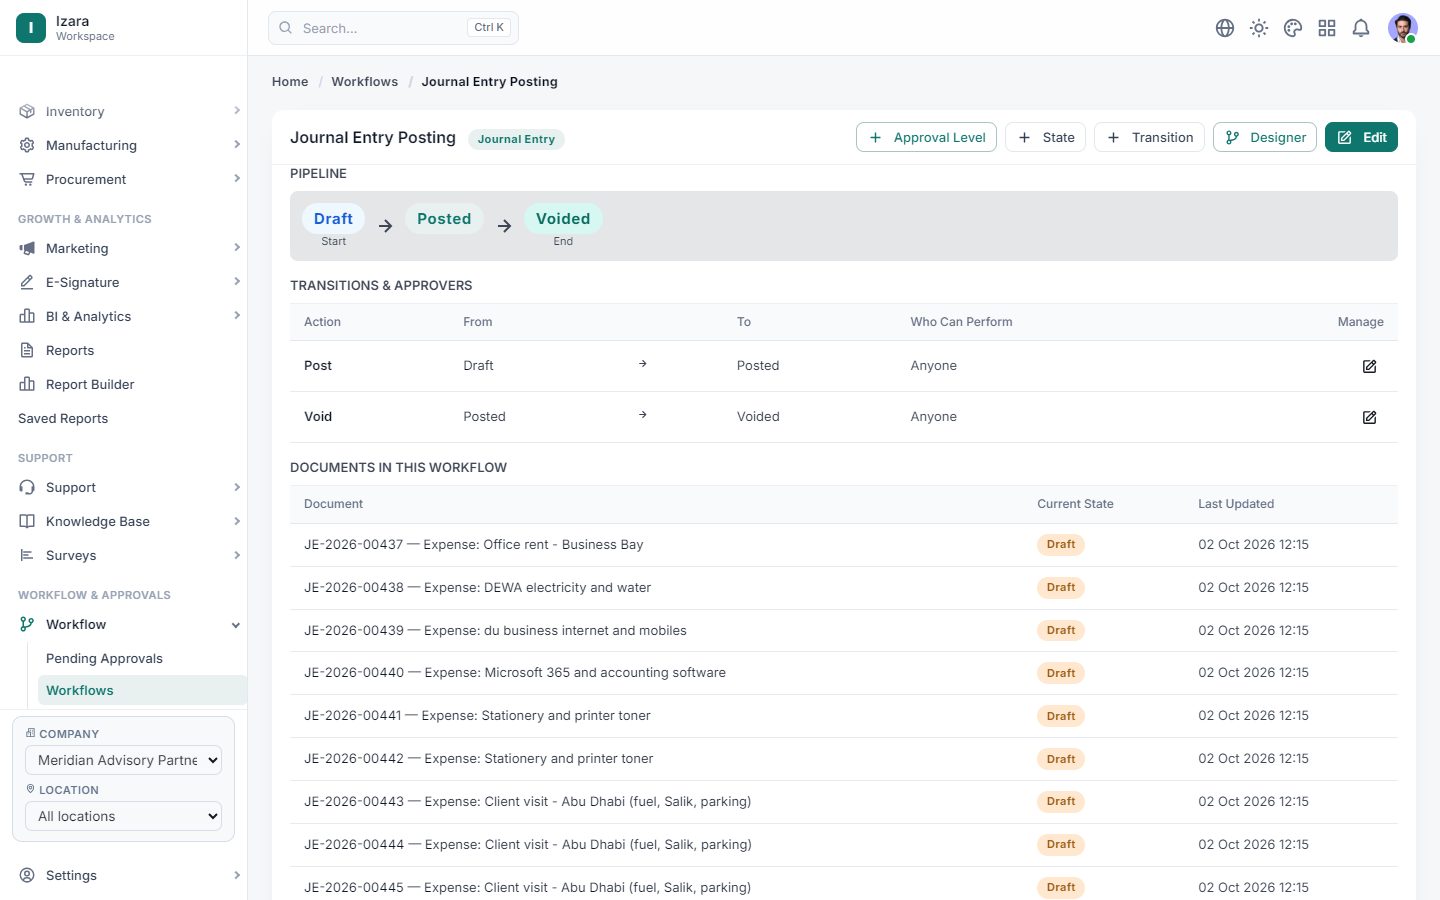Open the notifications bell
Screen dimensions: 1440x900
1361,28
